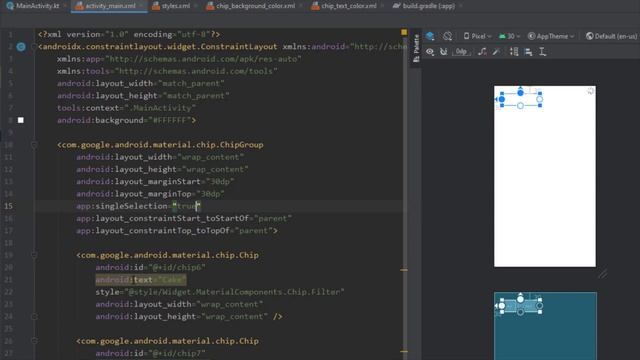Set default margins 0dp button
Screen dimensions: 640x360
(461, 52)
